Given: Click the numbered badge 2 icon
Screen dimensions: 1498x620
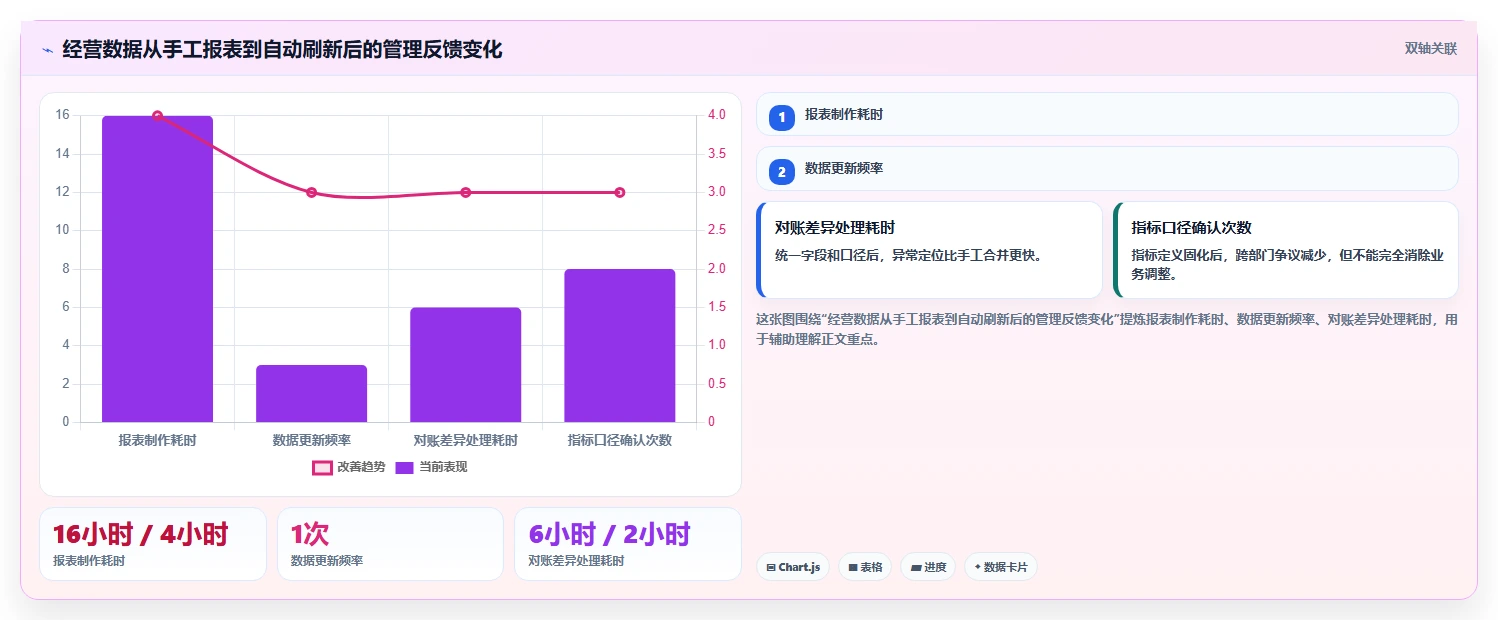Looking at the screenshot, I should tap(782, 171).
